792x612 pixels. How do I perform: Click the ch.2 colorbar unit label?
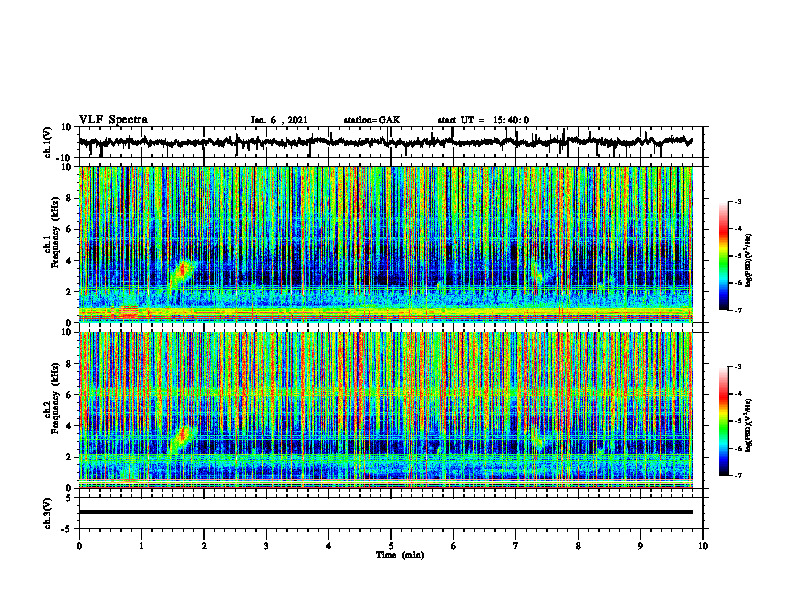click(748, 425)
